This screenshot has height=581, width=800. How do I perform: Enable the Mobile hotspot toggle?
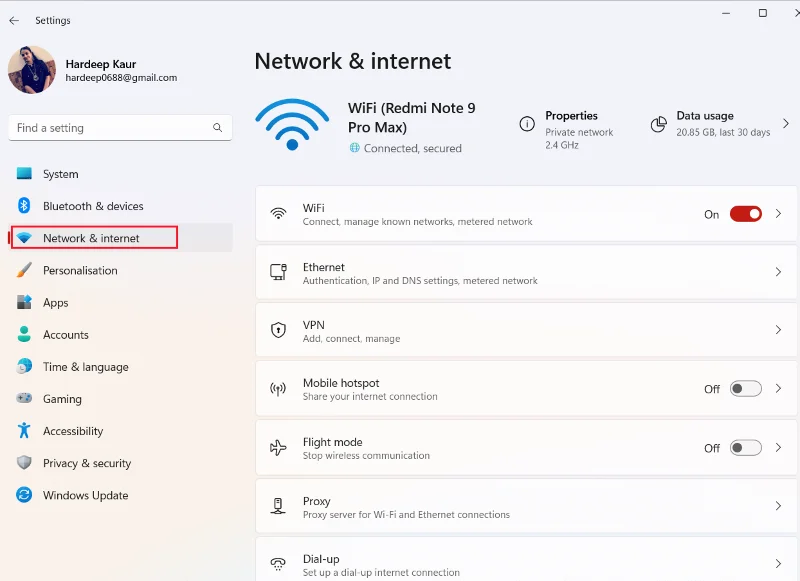[x=745, y=389]
